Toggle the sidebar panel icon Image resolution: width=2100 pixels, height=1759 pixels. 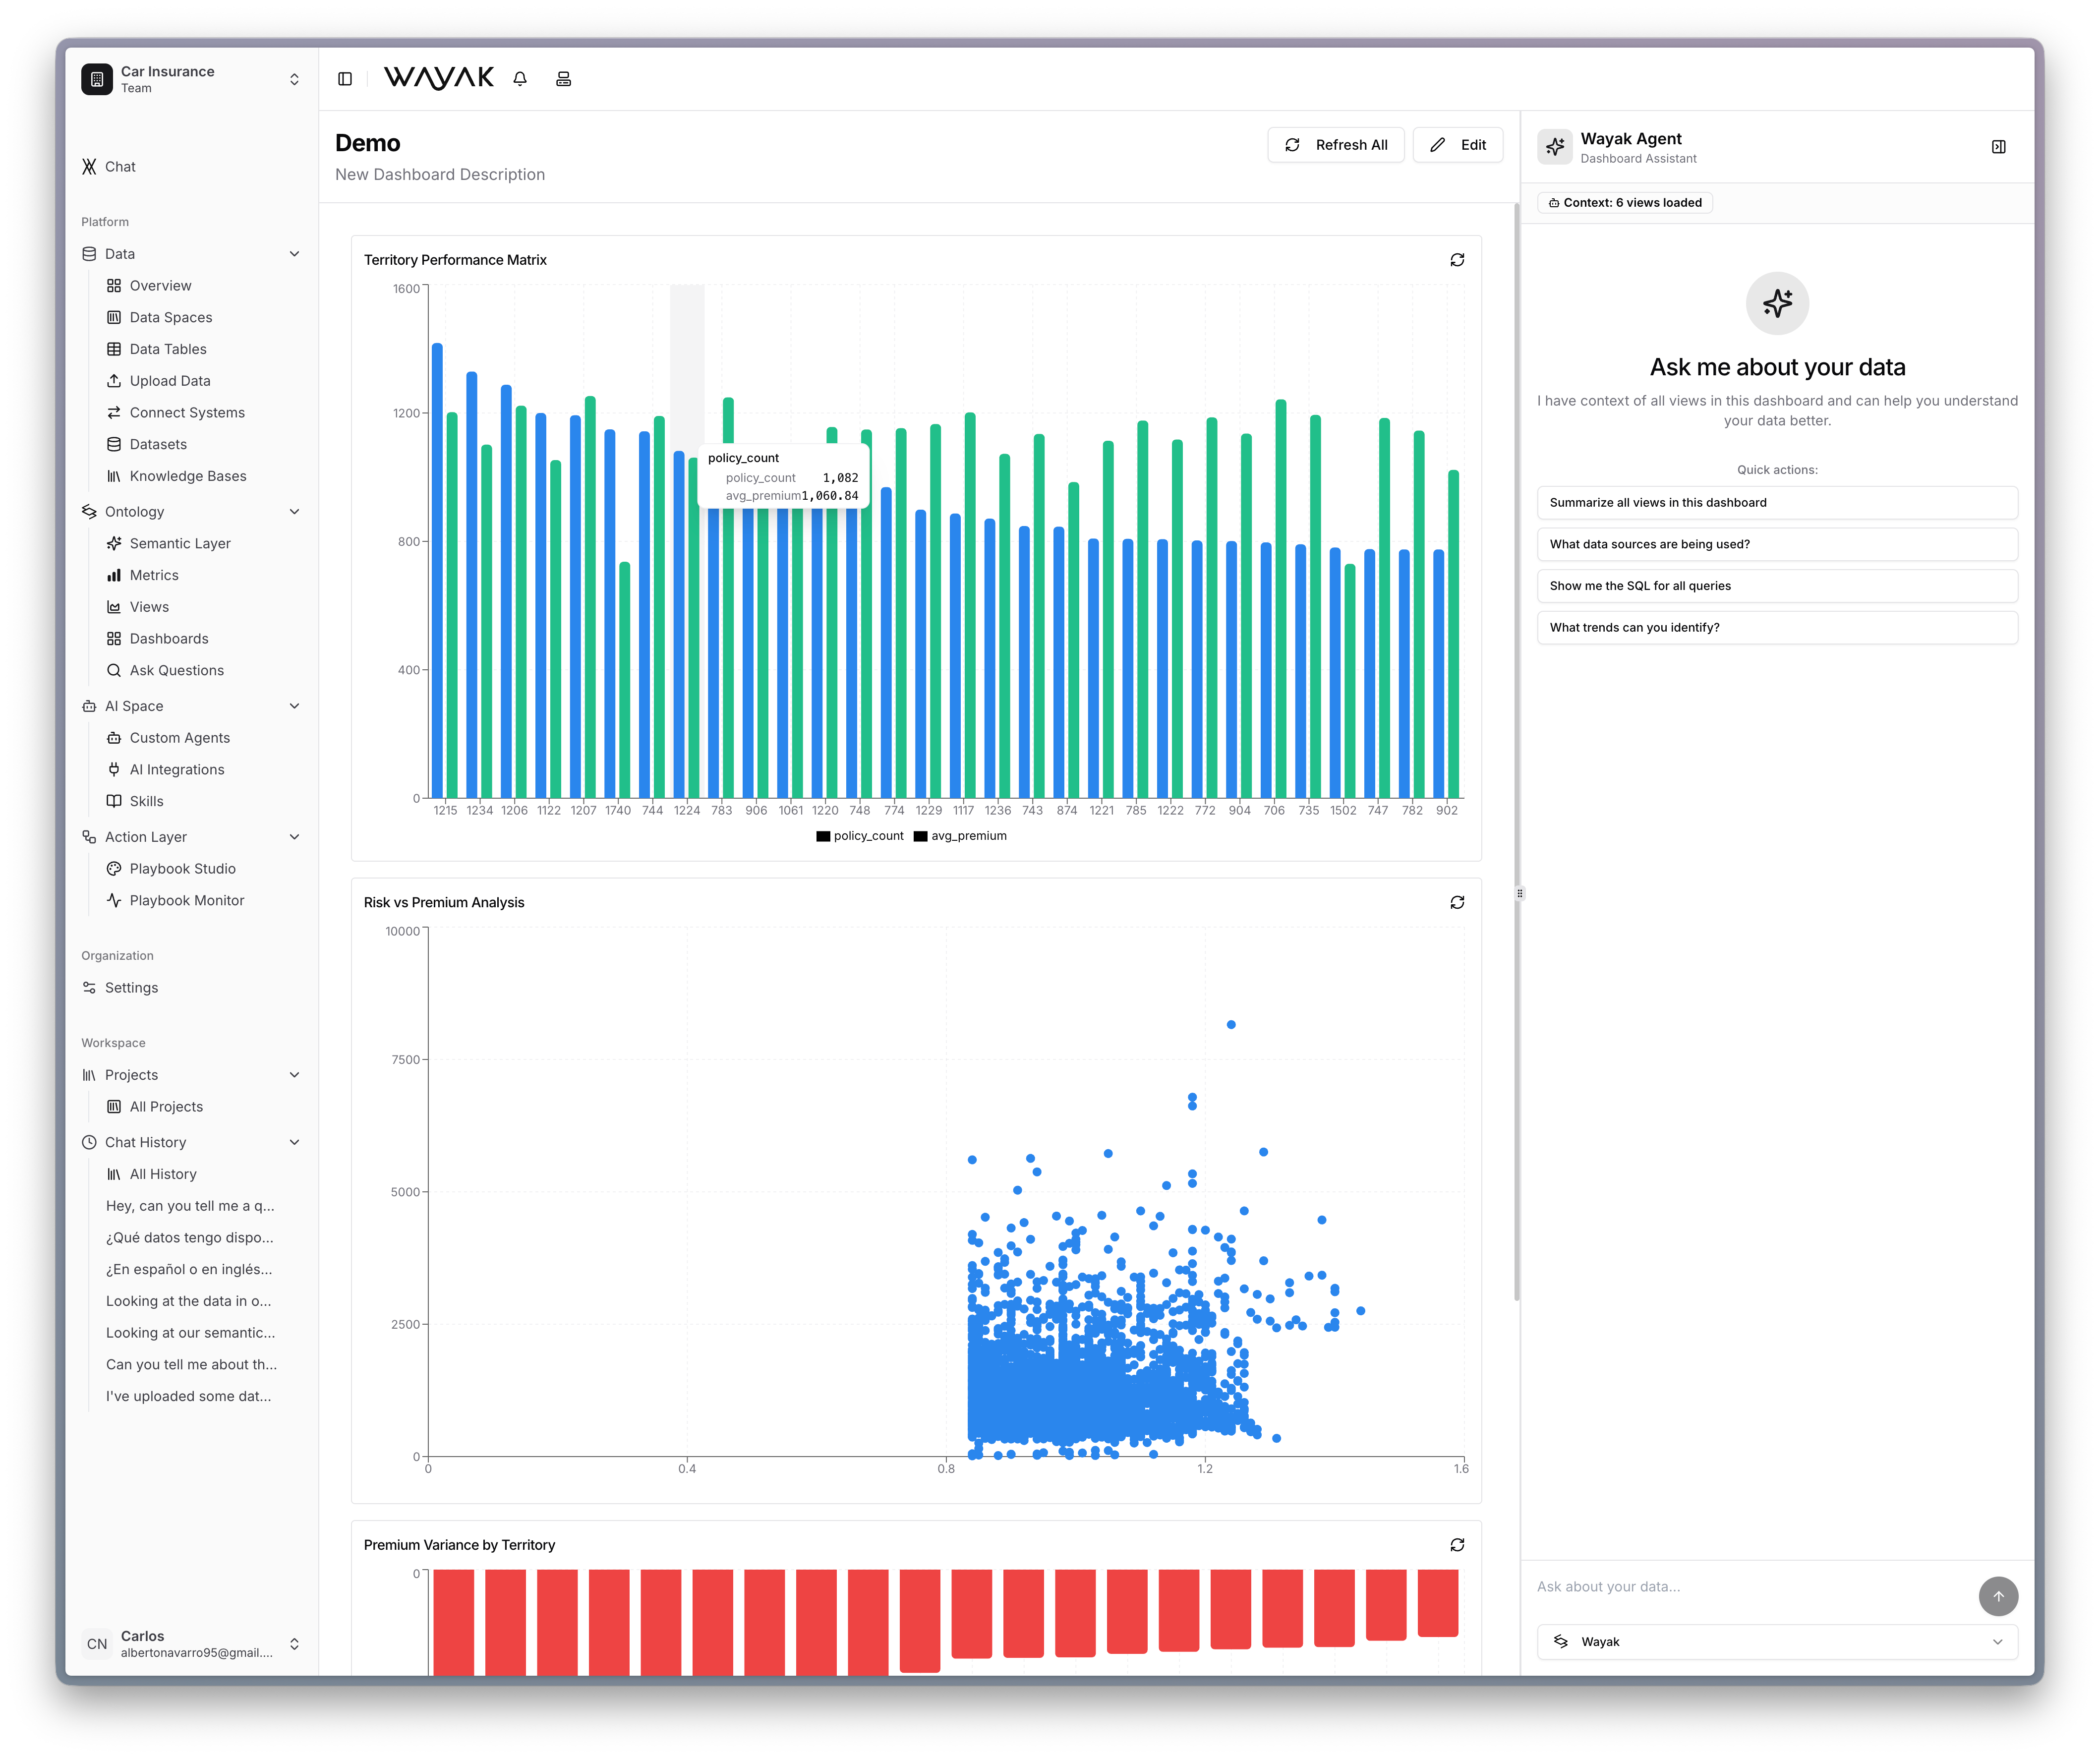[345, 79]
